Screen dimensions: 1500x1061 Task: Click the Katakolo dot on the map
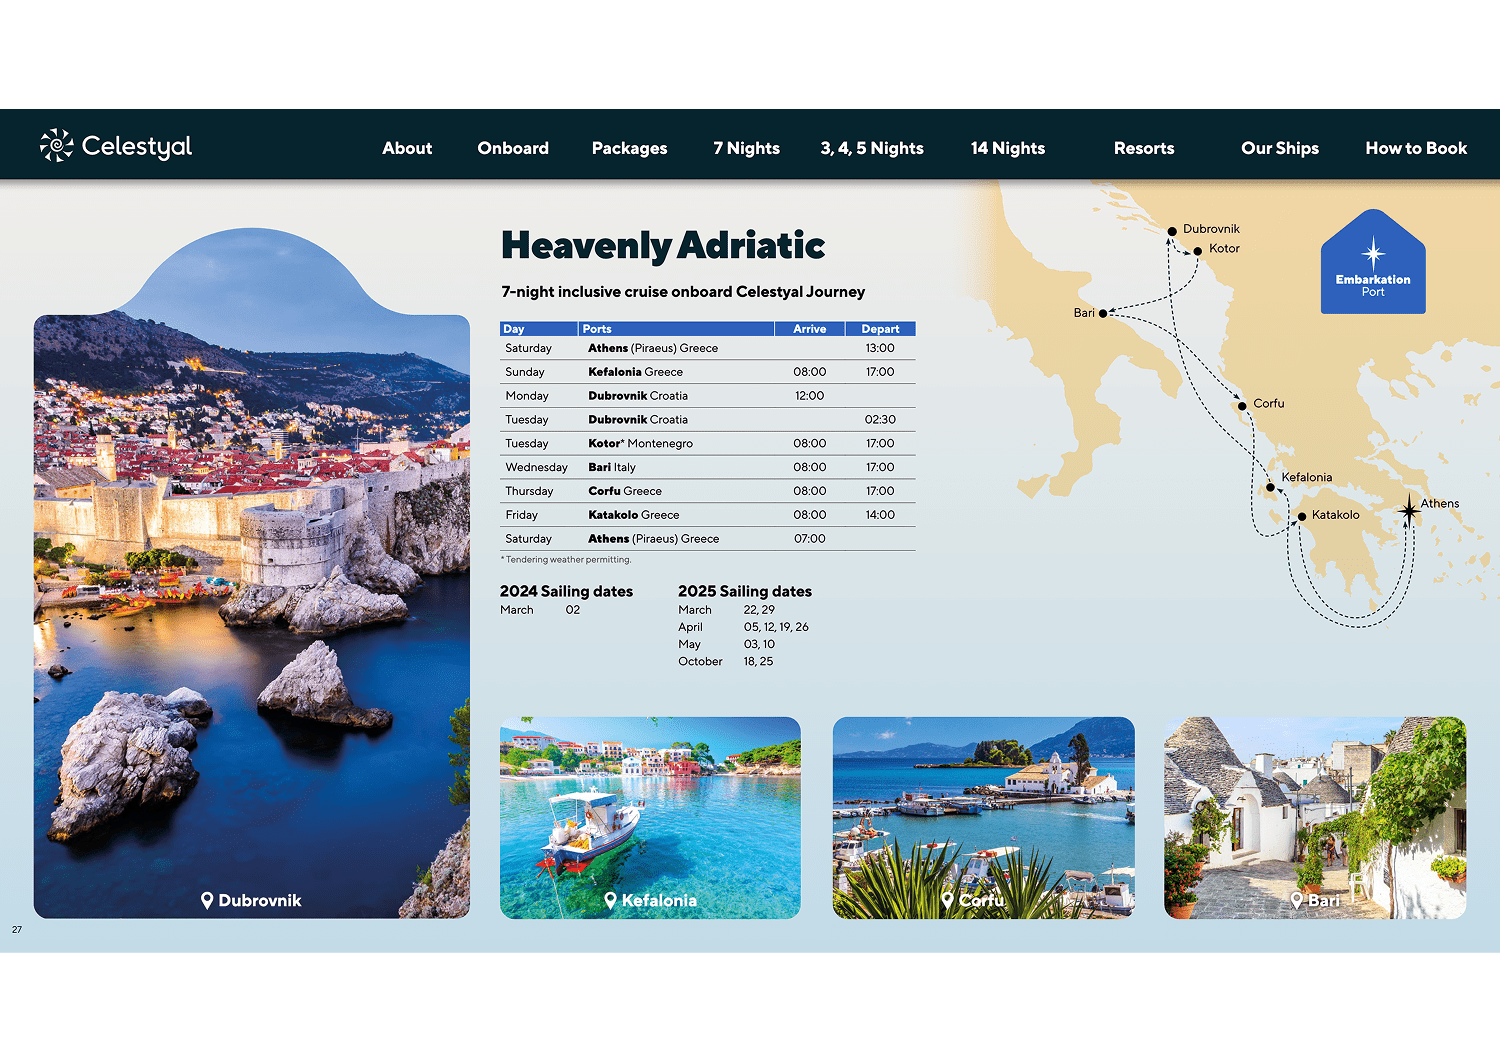1302,516
